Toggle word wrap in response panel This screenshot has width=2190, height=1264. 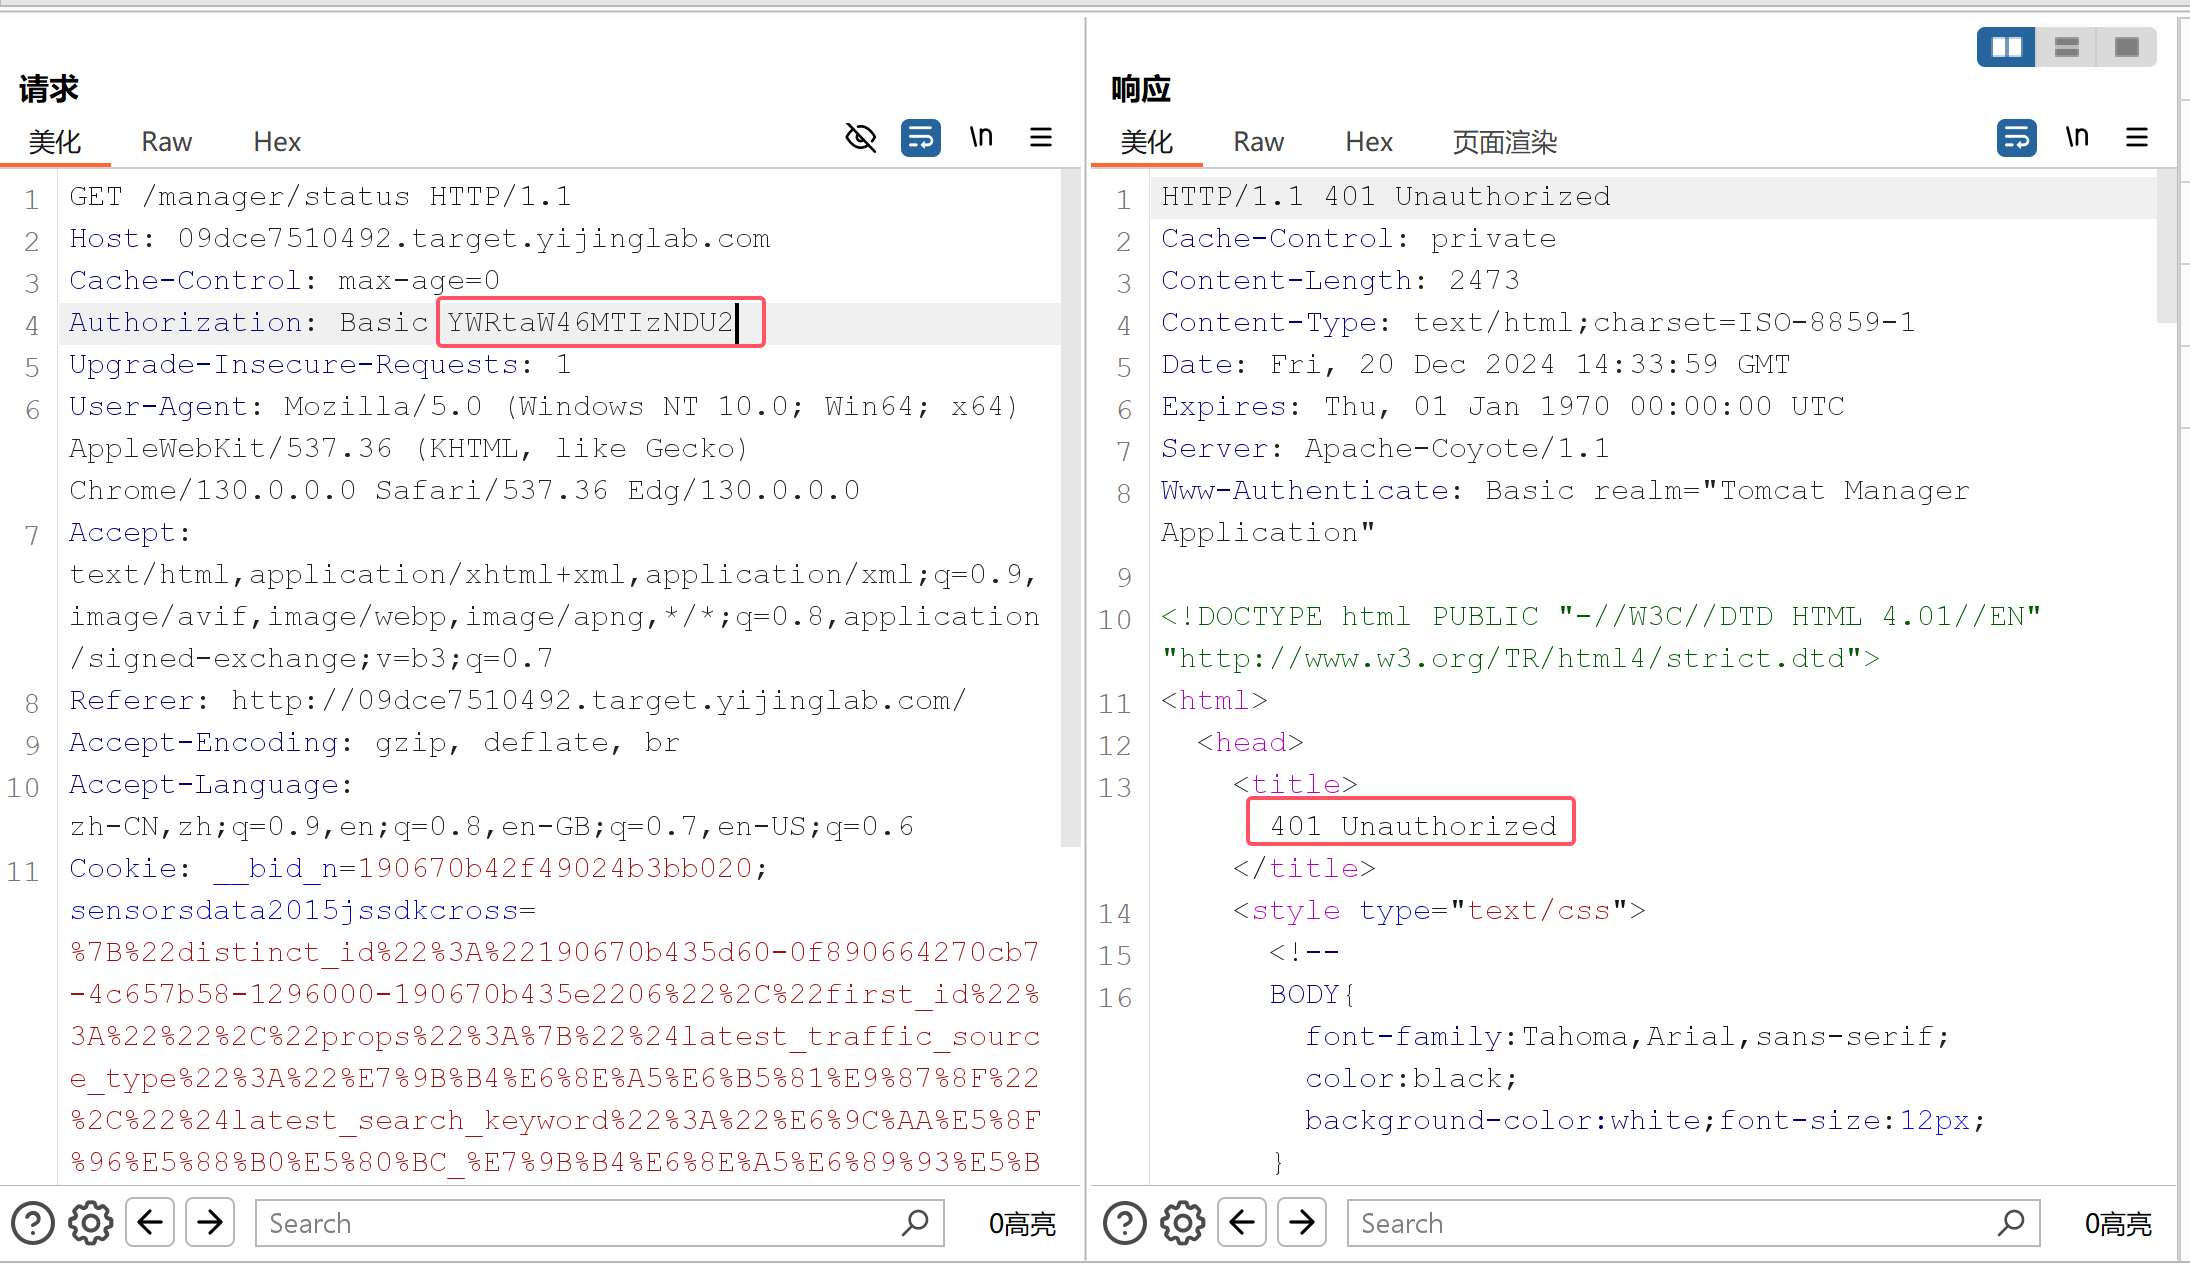(x=2017, y=138)
